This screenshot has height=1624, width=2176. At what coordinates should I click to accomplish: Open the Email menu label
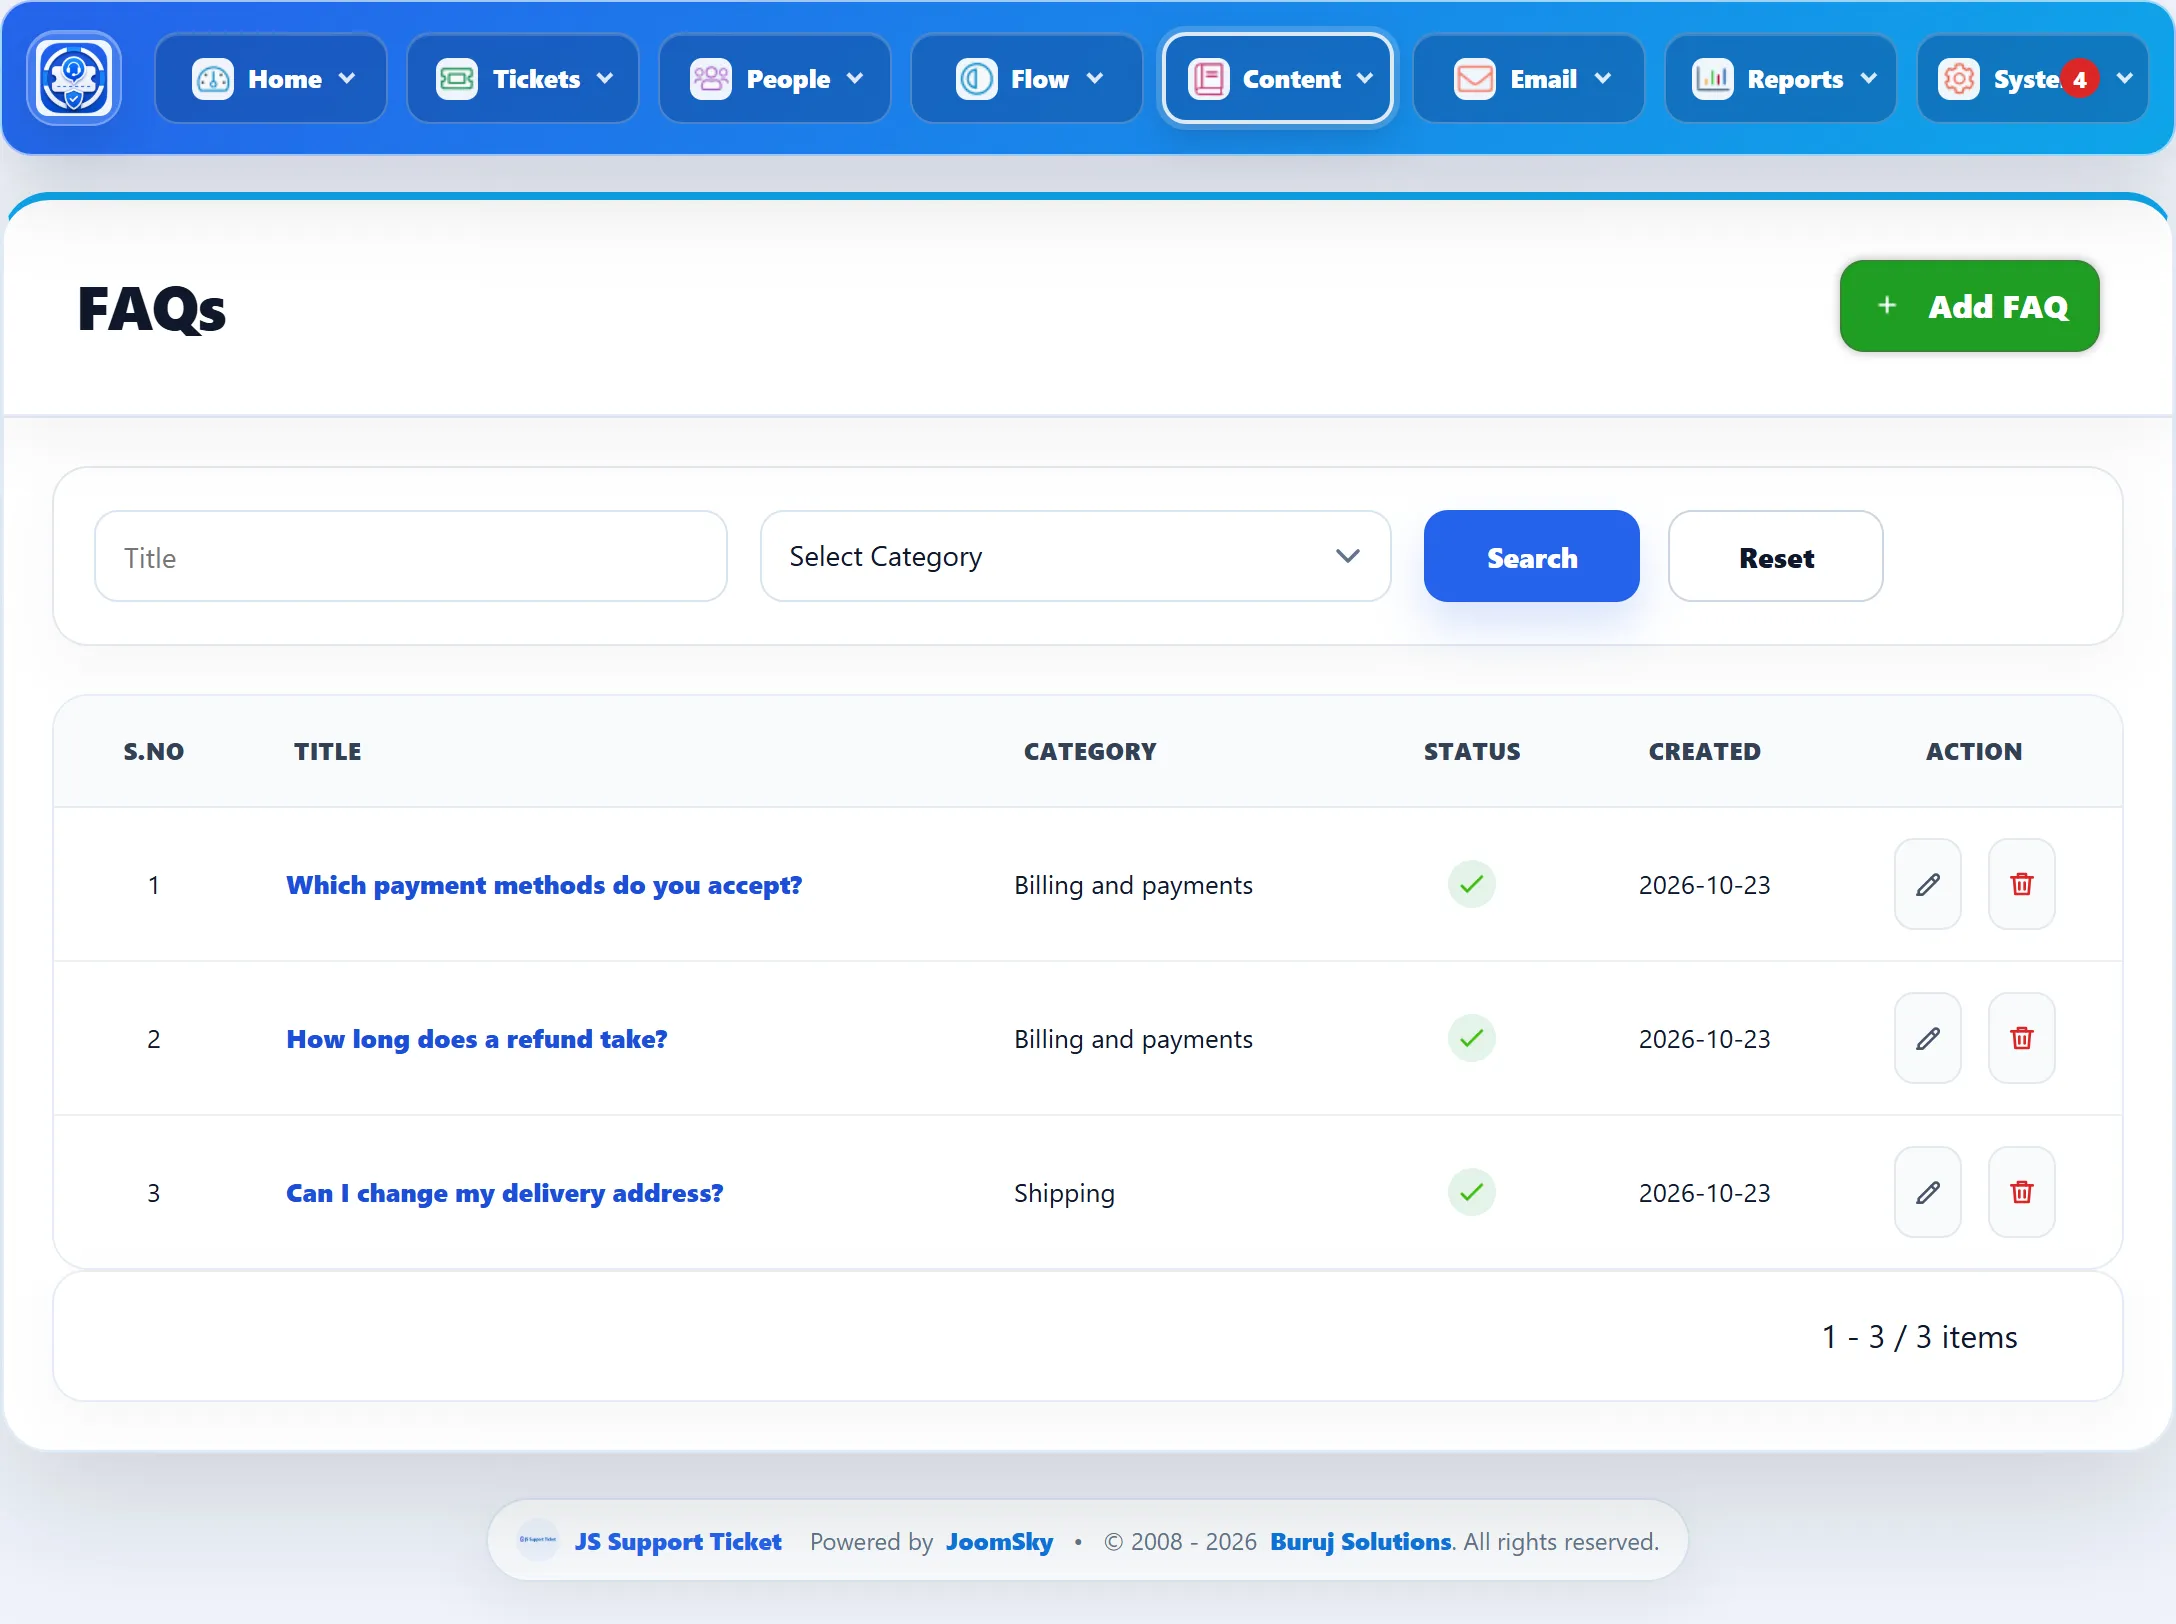point(1543,79)
